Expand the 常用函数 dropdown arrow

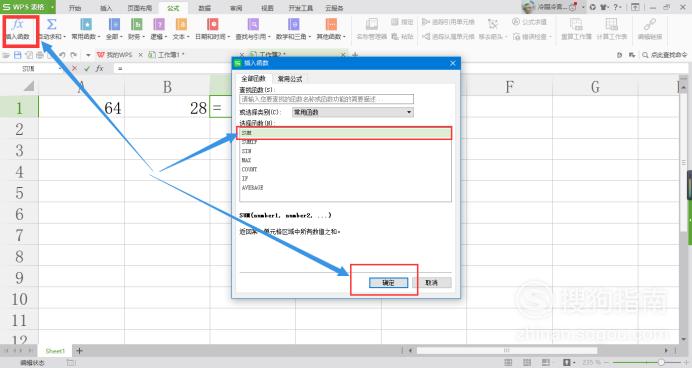pyautogui.click(x=99, y=37)
